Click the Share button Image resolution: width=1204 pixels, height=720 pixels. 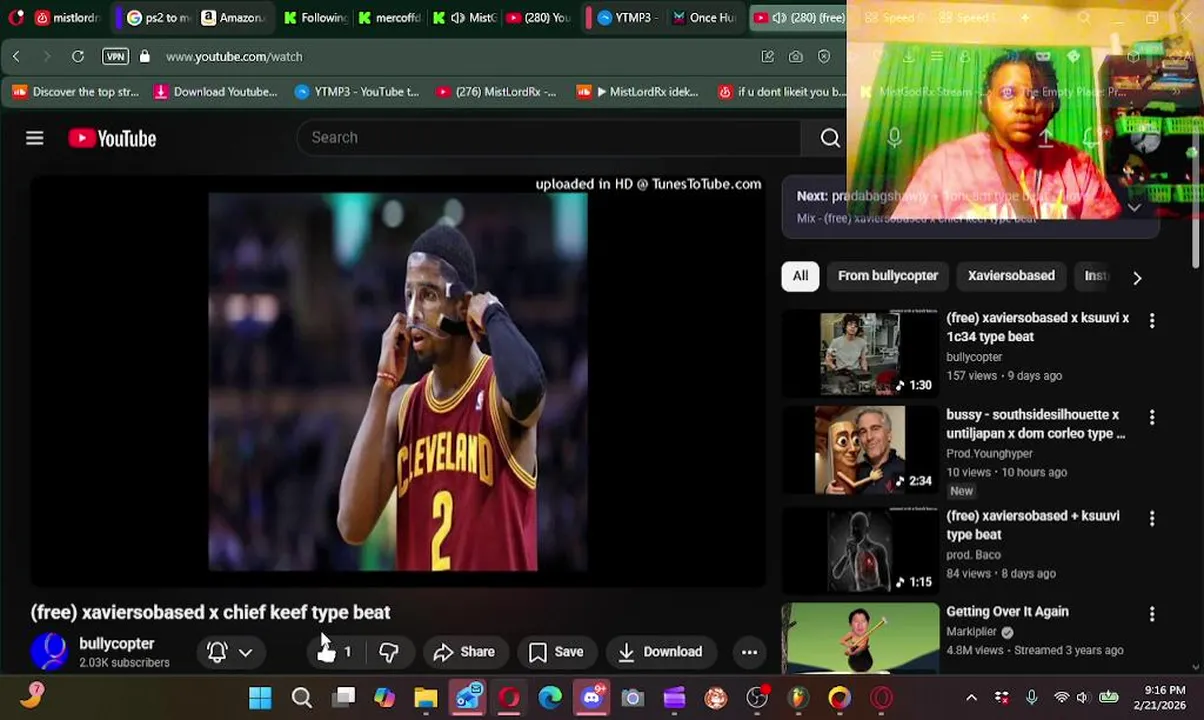pyautogui.click(x=464, y=652)
